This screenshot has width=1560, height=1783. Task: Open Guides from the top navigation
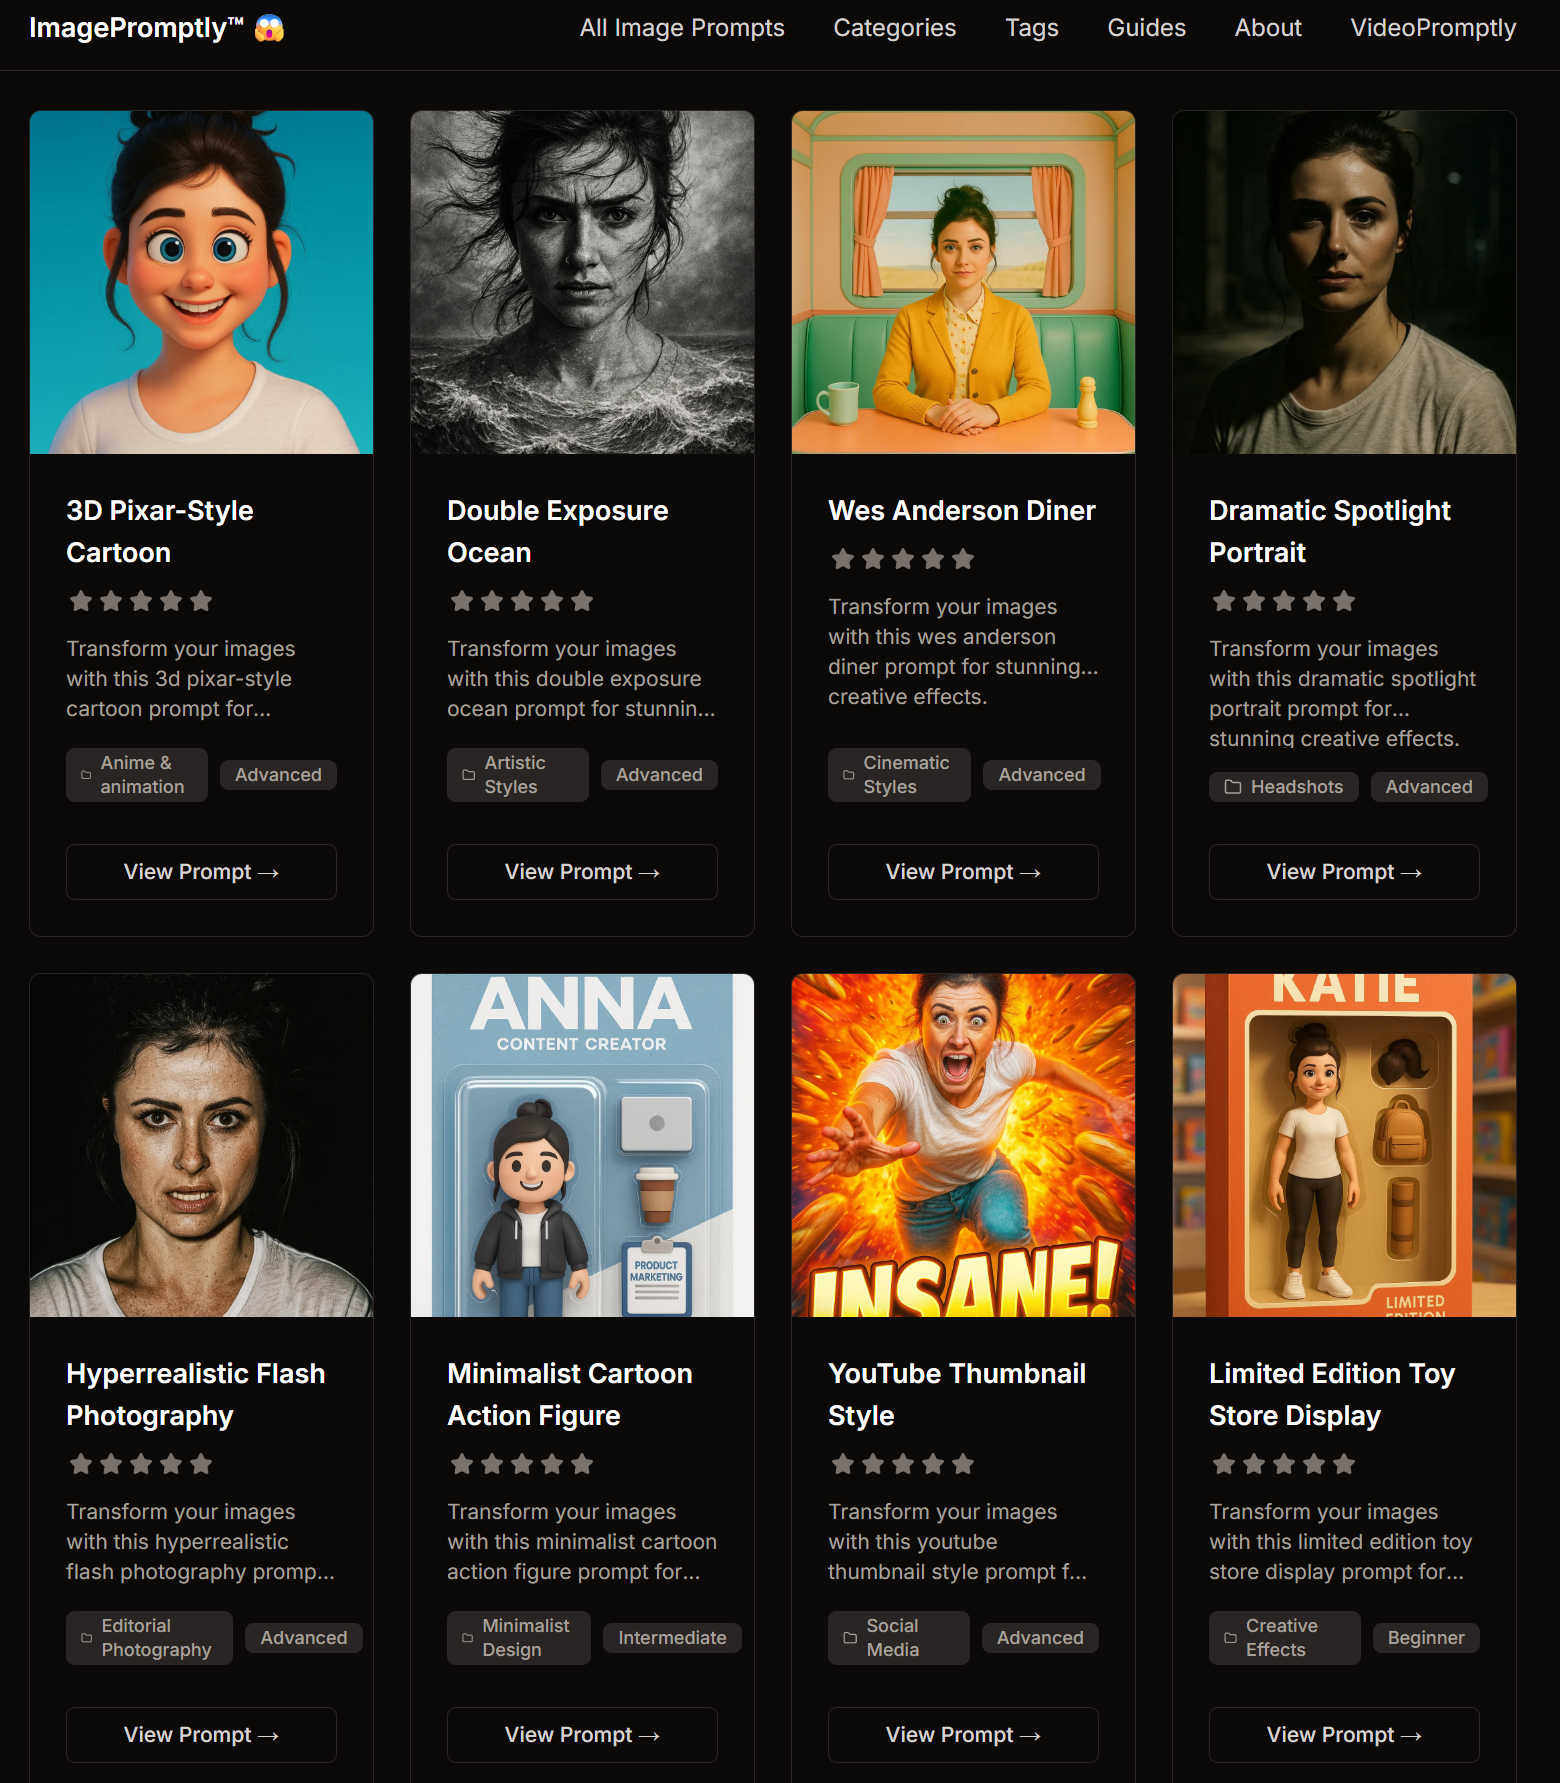click(x=1147, y=28)
